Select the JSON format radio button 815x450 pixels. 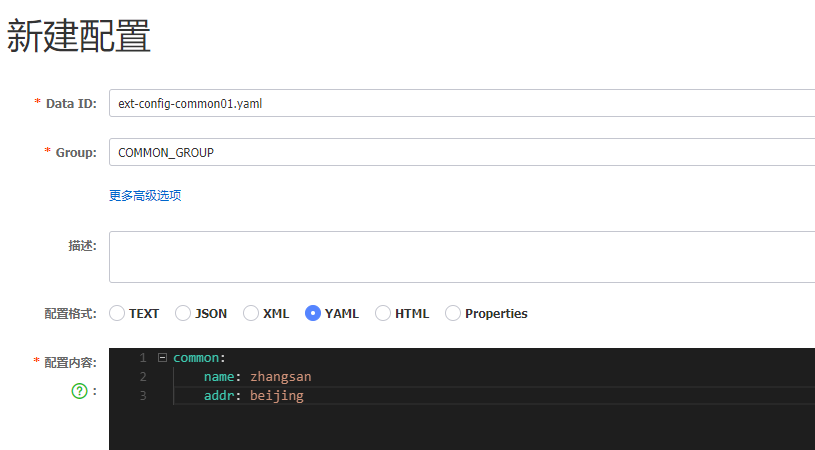click(x=183, y=313)
